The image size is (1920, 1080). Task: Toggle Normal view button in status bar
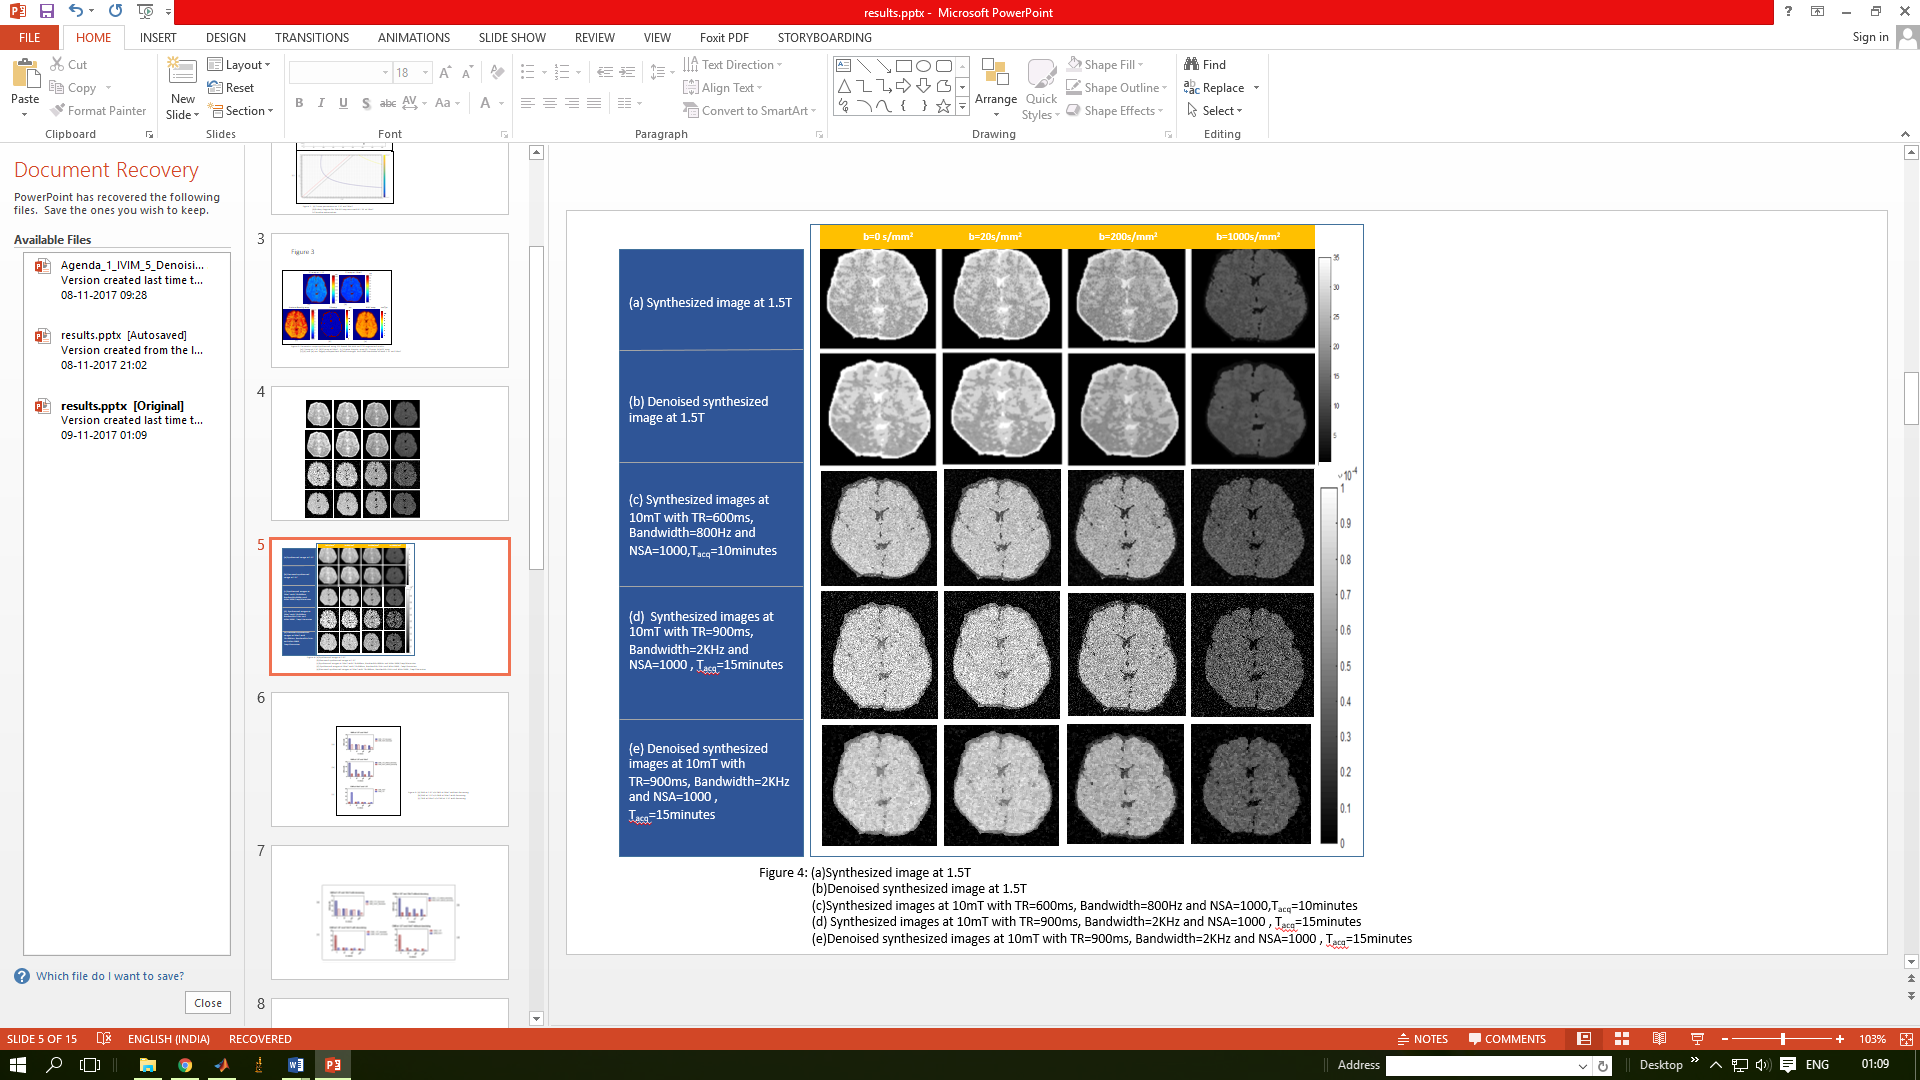pos(1584,1039)
